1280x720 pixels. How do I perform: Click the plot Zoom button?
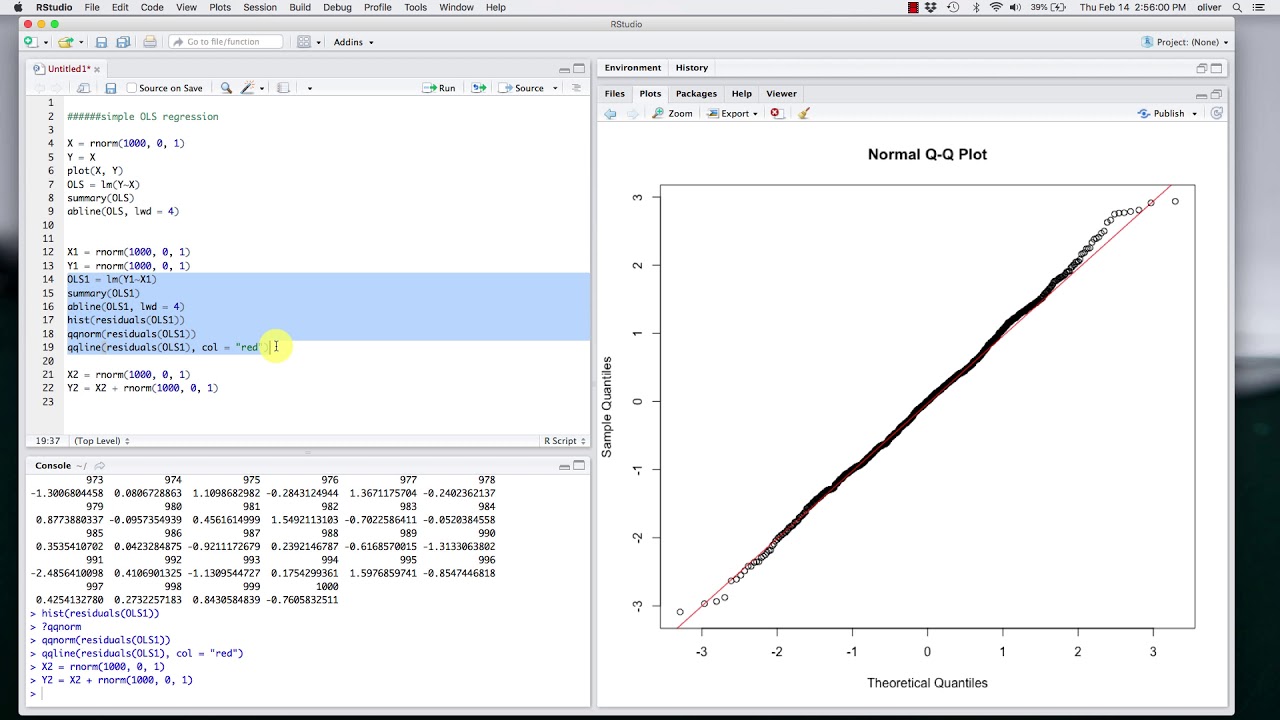(x=672, y=114)
